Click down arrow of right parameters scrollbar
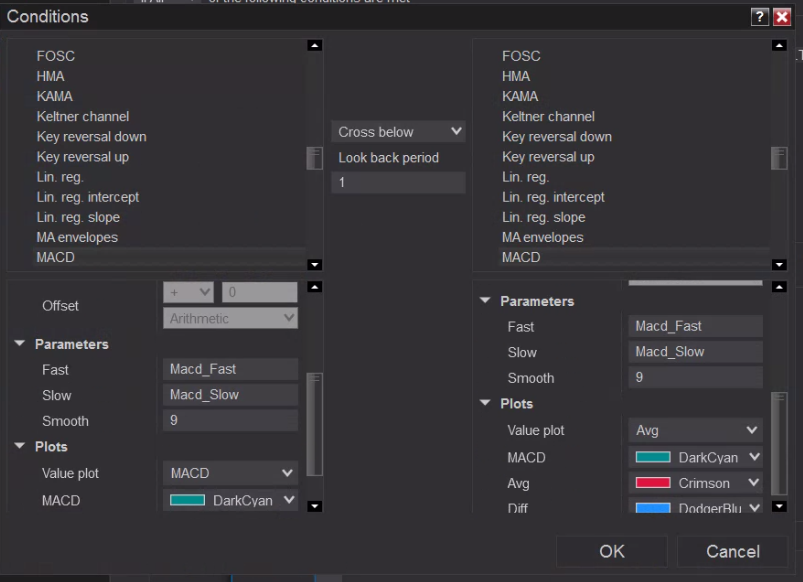The image size is (803, 582). point(779,506)
